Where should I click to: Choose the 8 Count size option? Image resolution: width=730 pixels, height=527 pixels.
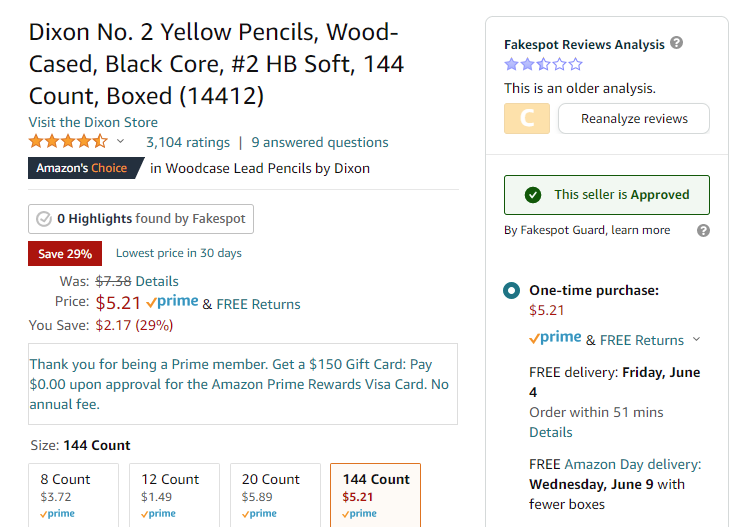[x=74, y=495]
